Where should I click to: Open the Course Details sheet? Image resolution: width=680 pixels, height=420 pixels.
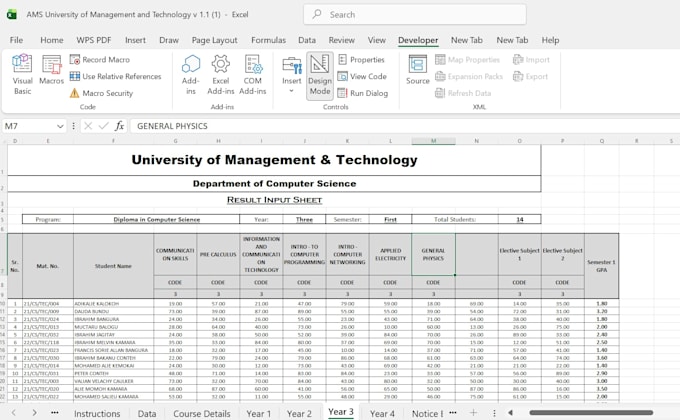tap(202, 413)
